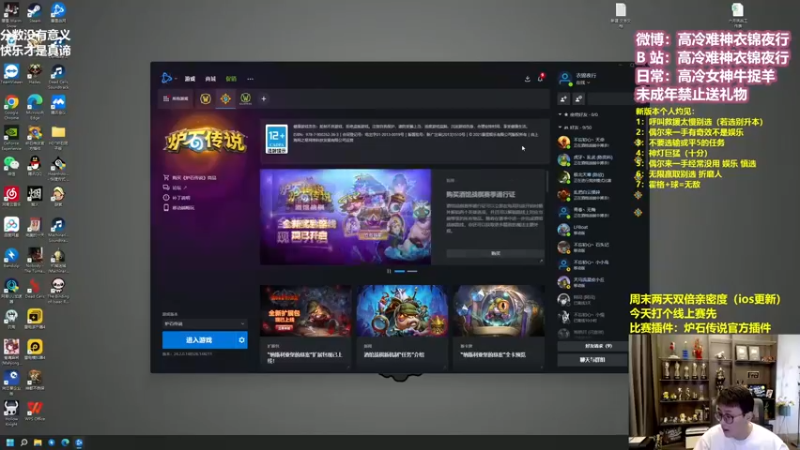Image resolution: width=800 pixels, height=450 pixels.
Task: Expand the arrow beside the Battle.net logo
Action: [x=176, y=79]
